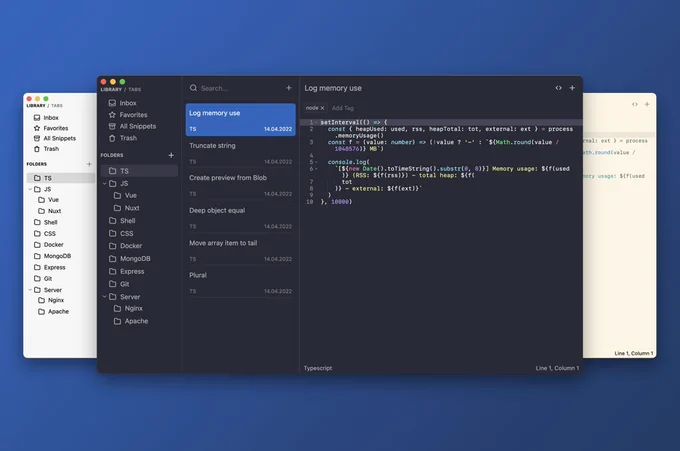Click Line 1, Column 1 in dark window status bar
The height and width of the screenshot is (451, 680).
coord(557,368)
